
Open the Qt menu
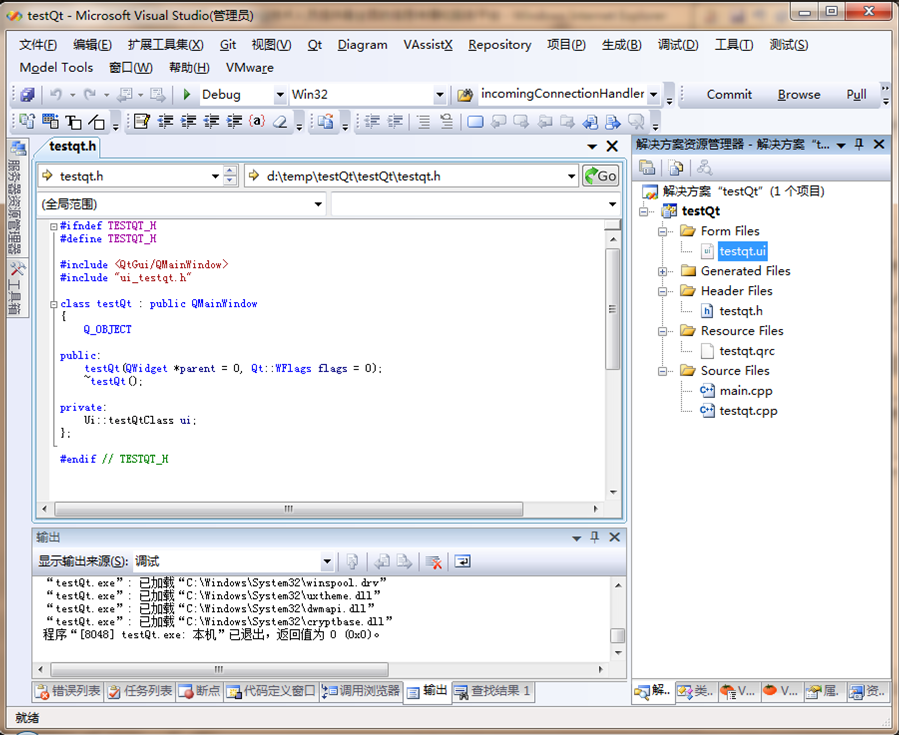[x=314, y=44]
